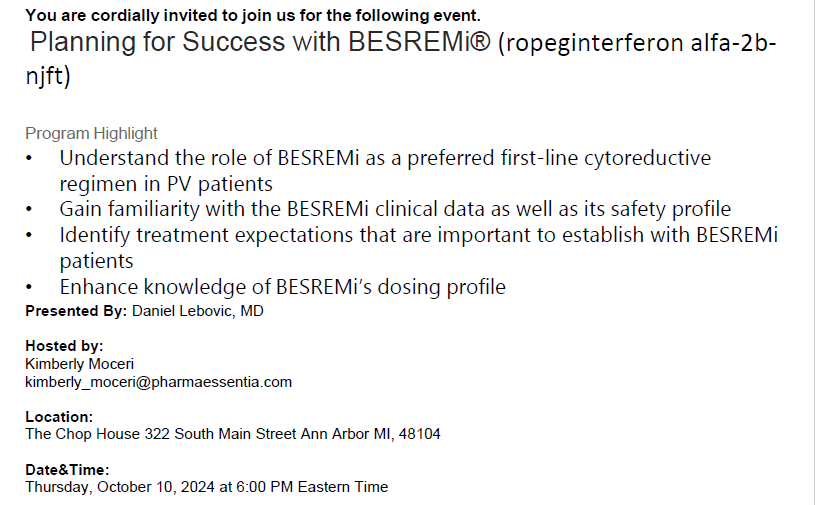815x505 pixels.
Task: Click the bullet about preferred first-line cytoreductive regimen
Action: [x=385, y=159]
